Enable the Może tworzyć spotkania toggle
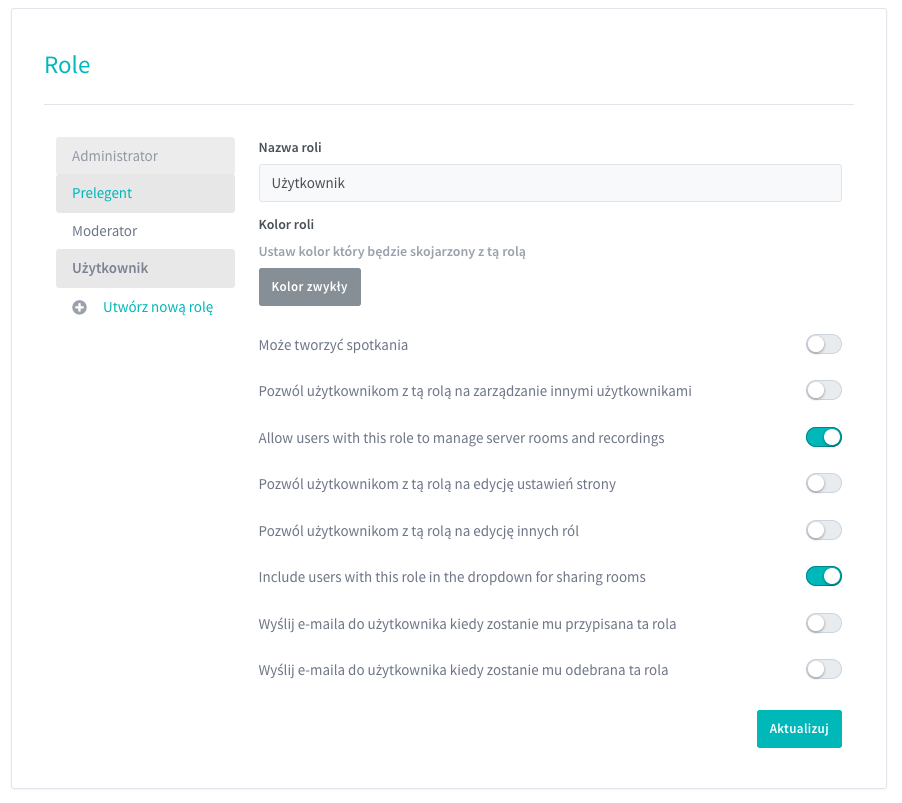 click(824, 345)
